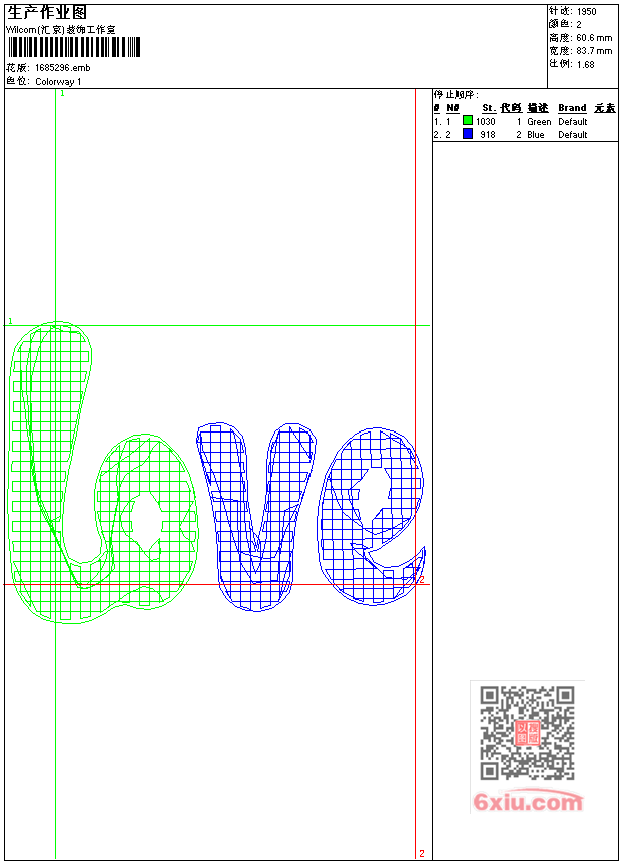Select the green letter "o" embroidery object
This screenshot has width=620, height=861.
[147, 522]
